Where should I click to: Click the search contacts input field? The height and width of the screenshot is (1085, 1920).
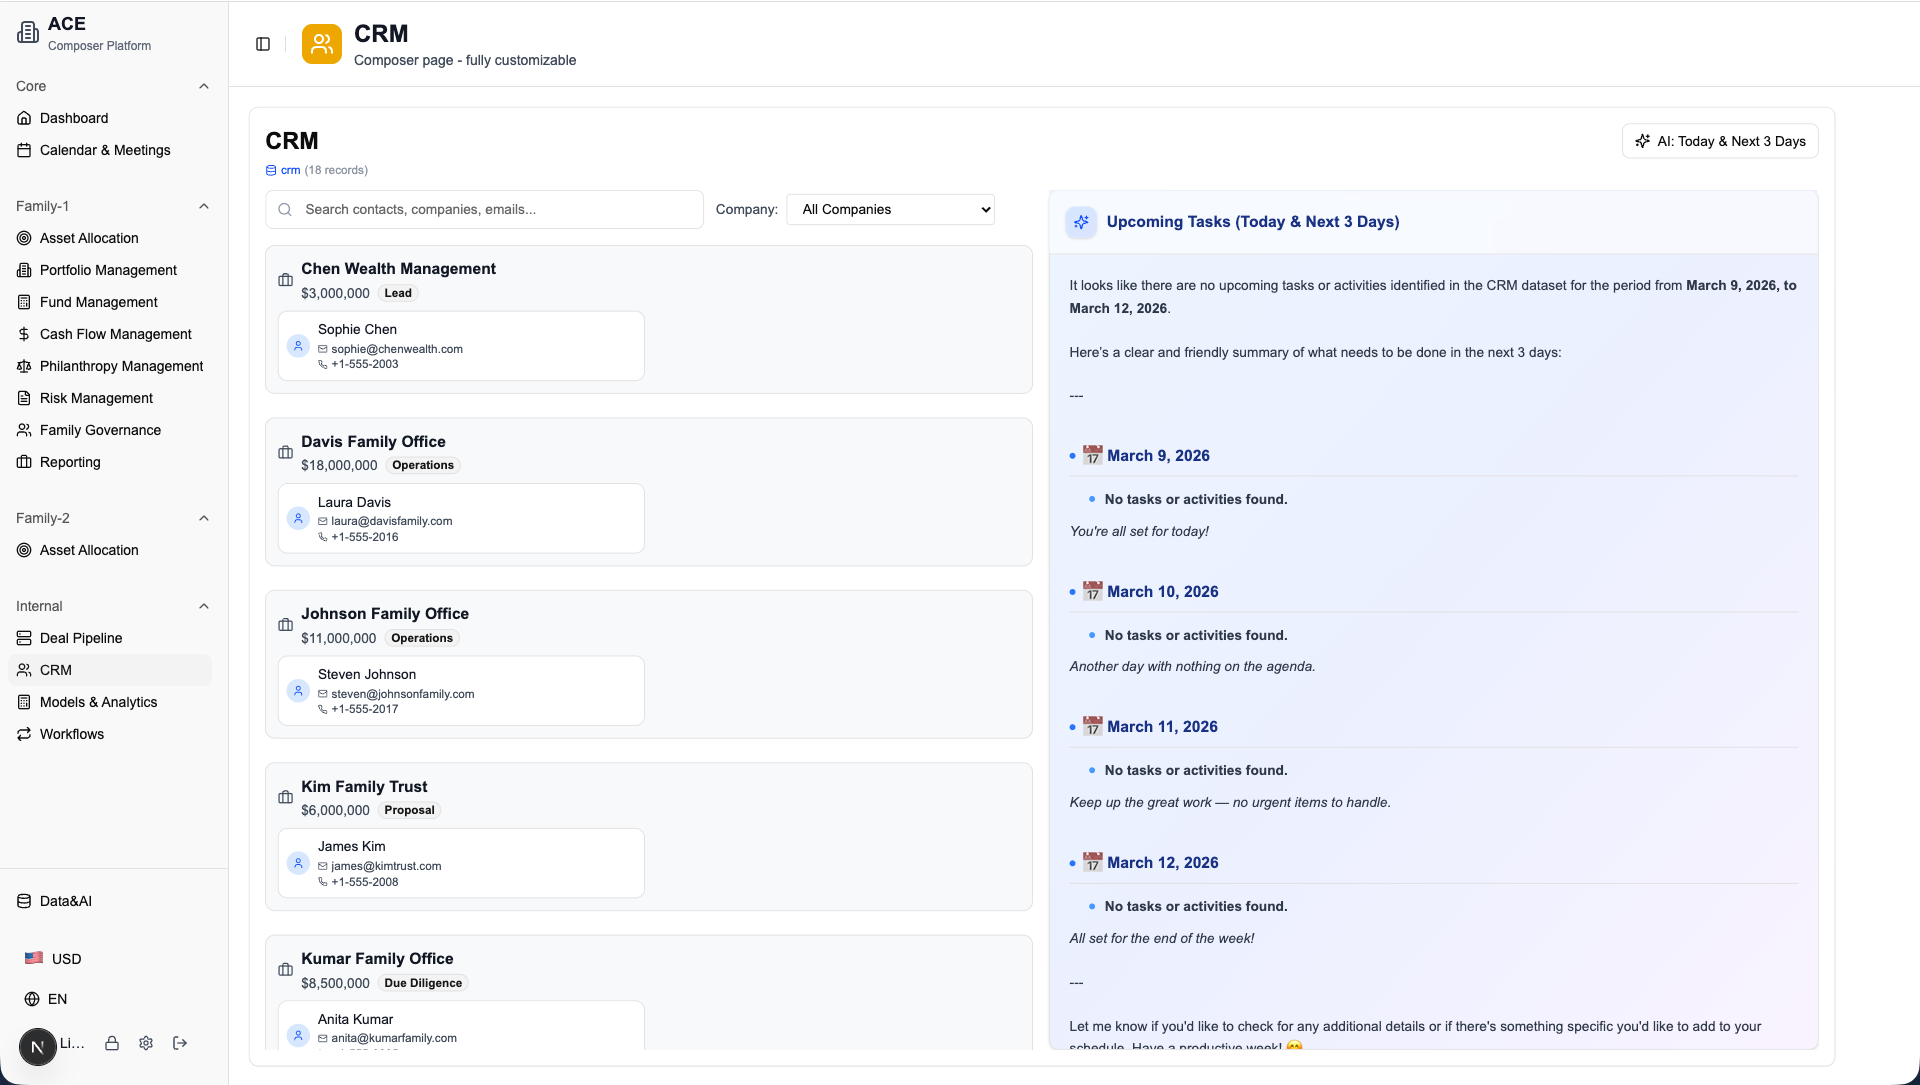coord(495,209)
